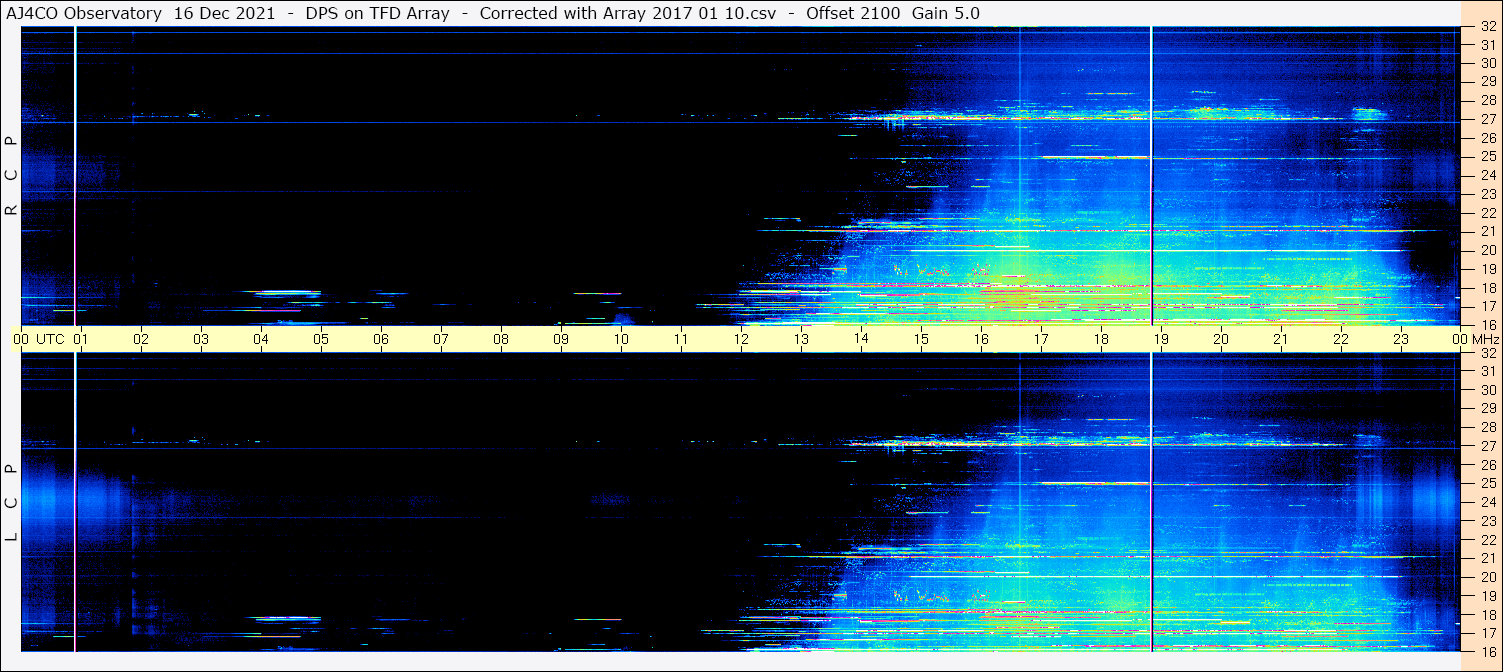Click the 12 hour mark on UTC axis

click(741, 339)
